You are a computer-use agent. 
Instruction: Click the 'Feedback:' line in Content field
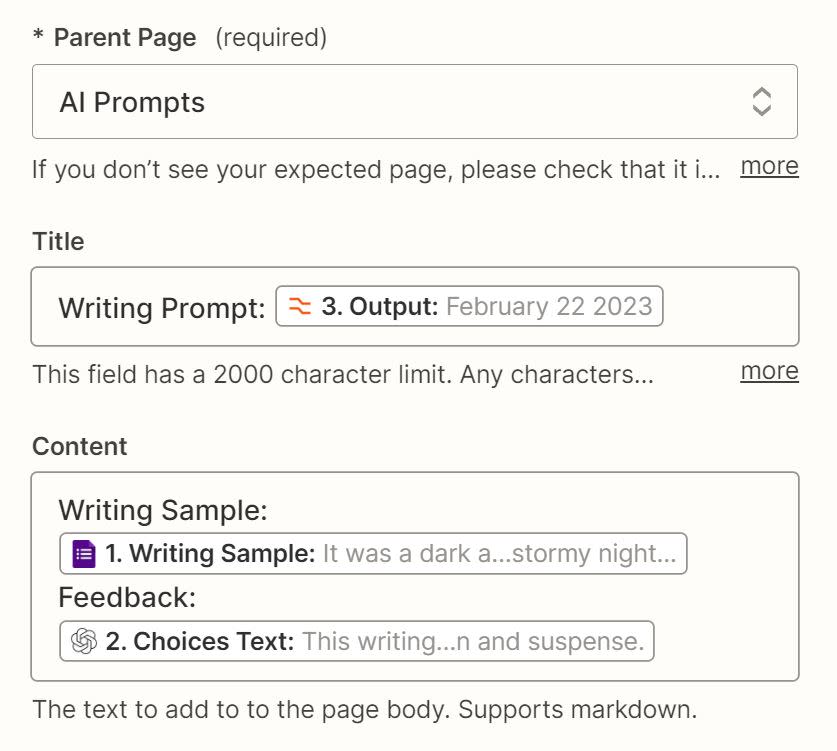click(x=127, y=598)
